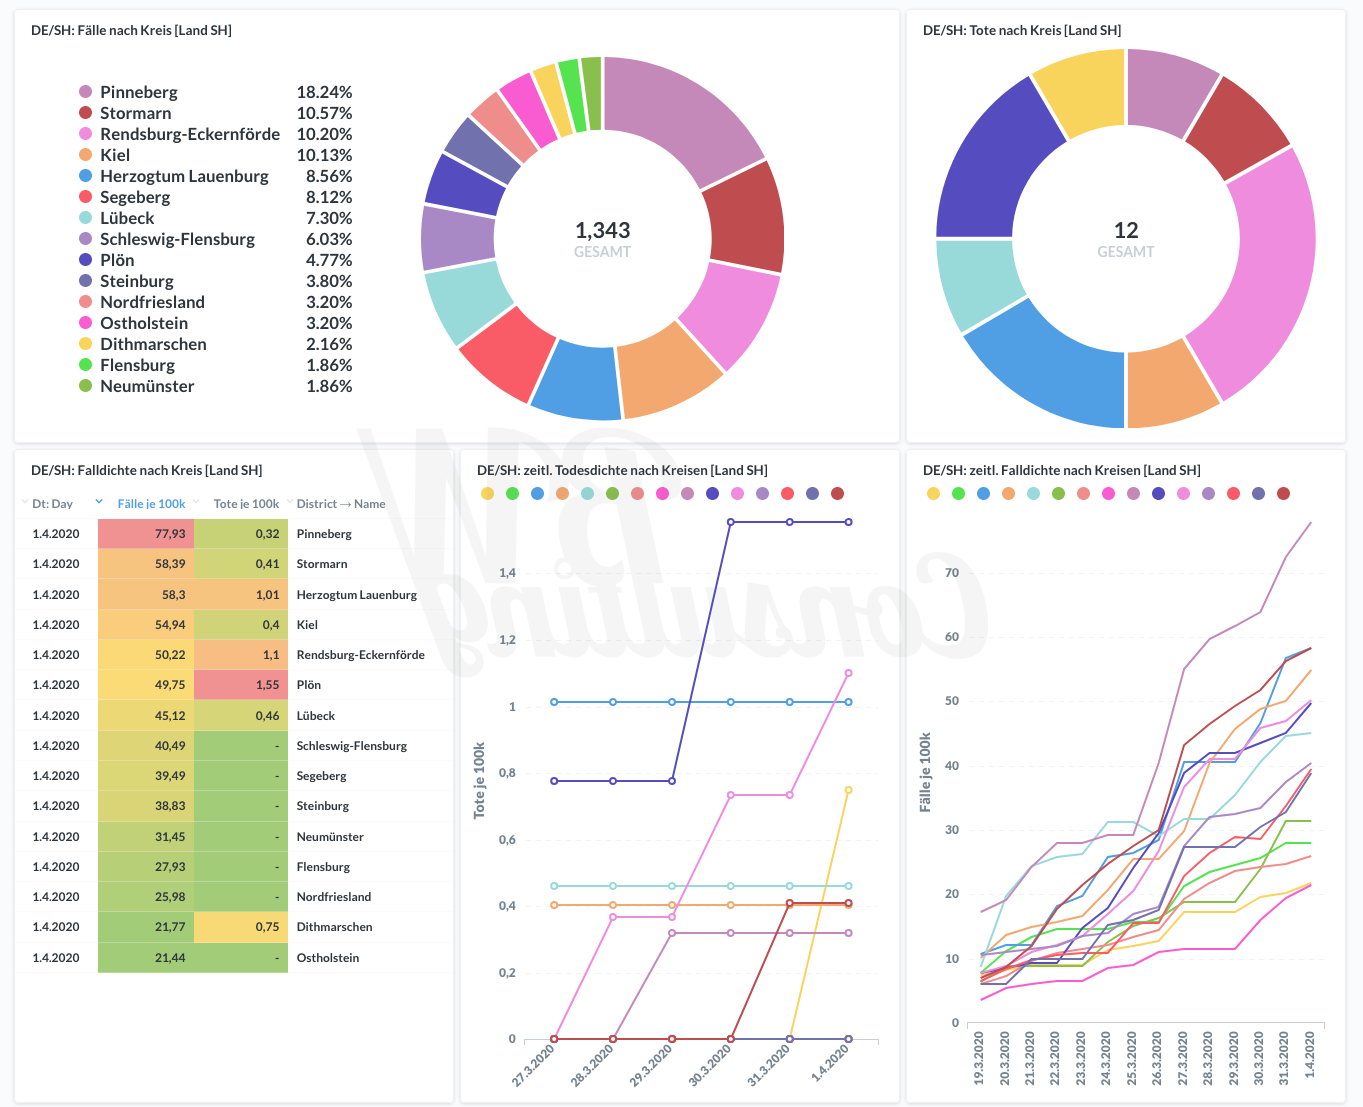Select bright green legend dot in zeitl. Falldichte chart
The height and width of the screenshot is (1107, 1363).
[958, 493]
